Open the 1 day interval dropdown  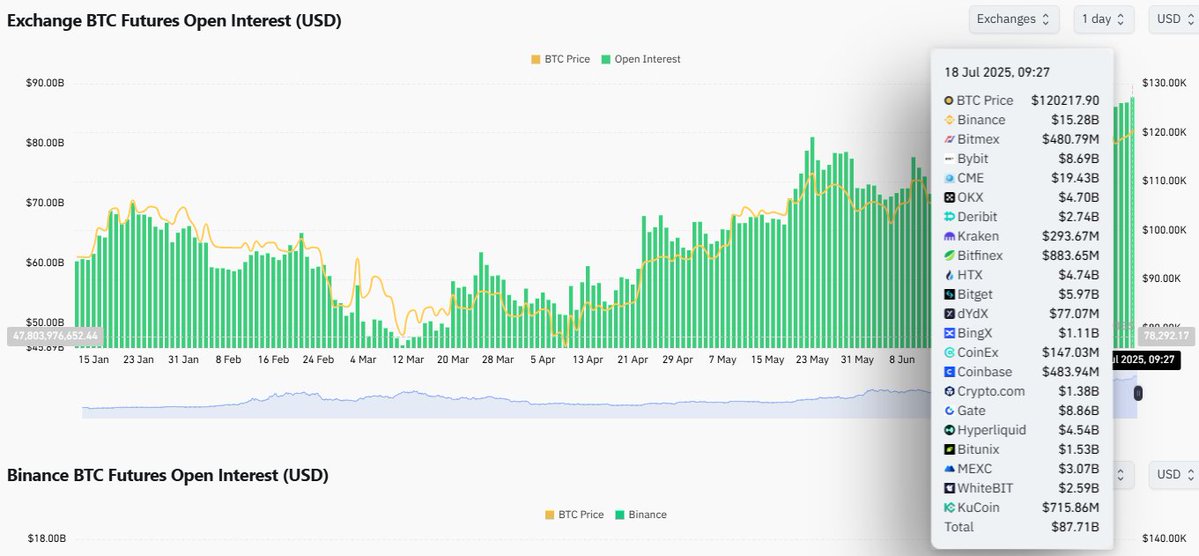[x=1103, y=19]
